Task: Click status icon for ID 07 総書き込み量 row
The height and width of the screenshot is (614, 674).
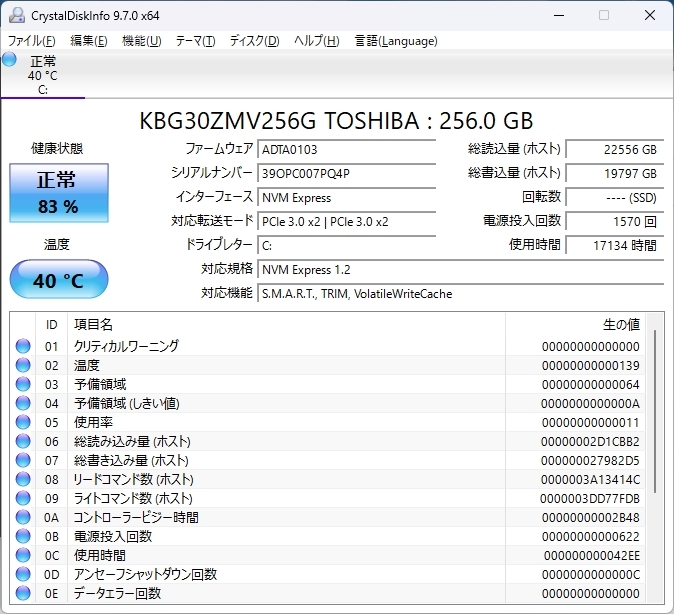Action: [23, 460]
